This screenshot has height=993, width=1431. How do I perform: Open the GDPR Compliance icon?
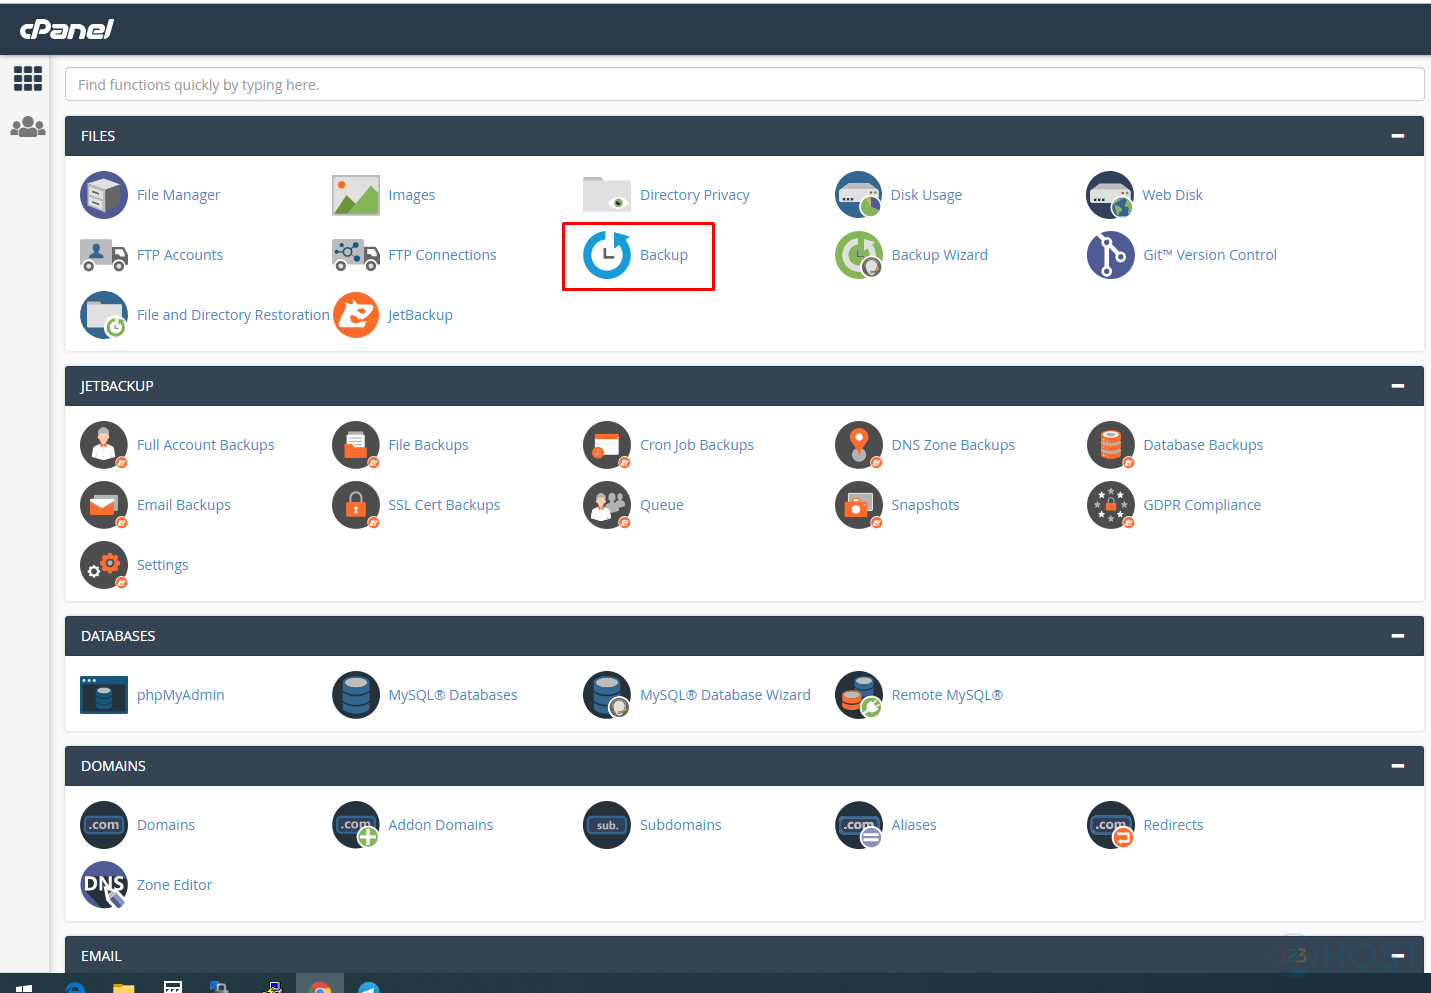click(1110, 505)
